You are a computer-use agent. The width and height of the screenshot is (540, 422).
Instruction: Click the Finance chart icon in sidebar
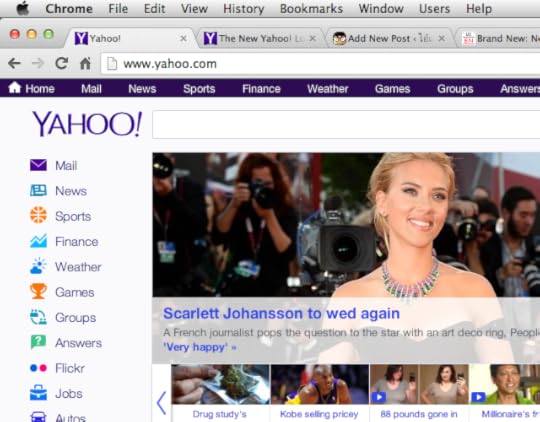point(38,241)
